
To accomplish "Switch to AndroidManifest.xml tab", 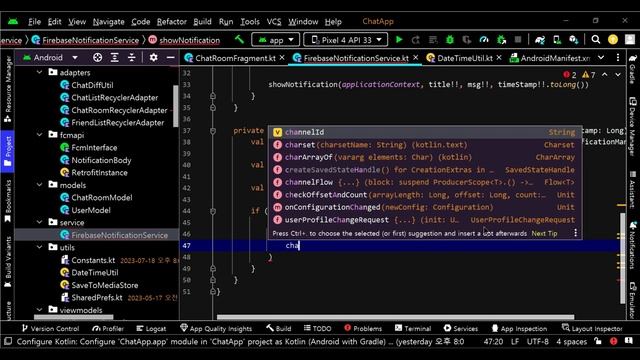I will coord(550,58).
